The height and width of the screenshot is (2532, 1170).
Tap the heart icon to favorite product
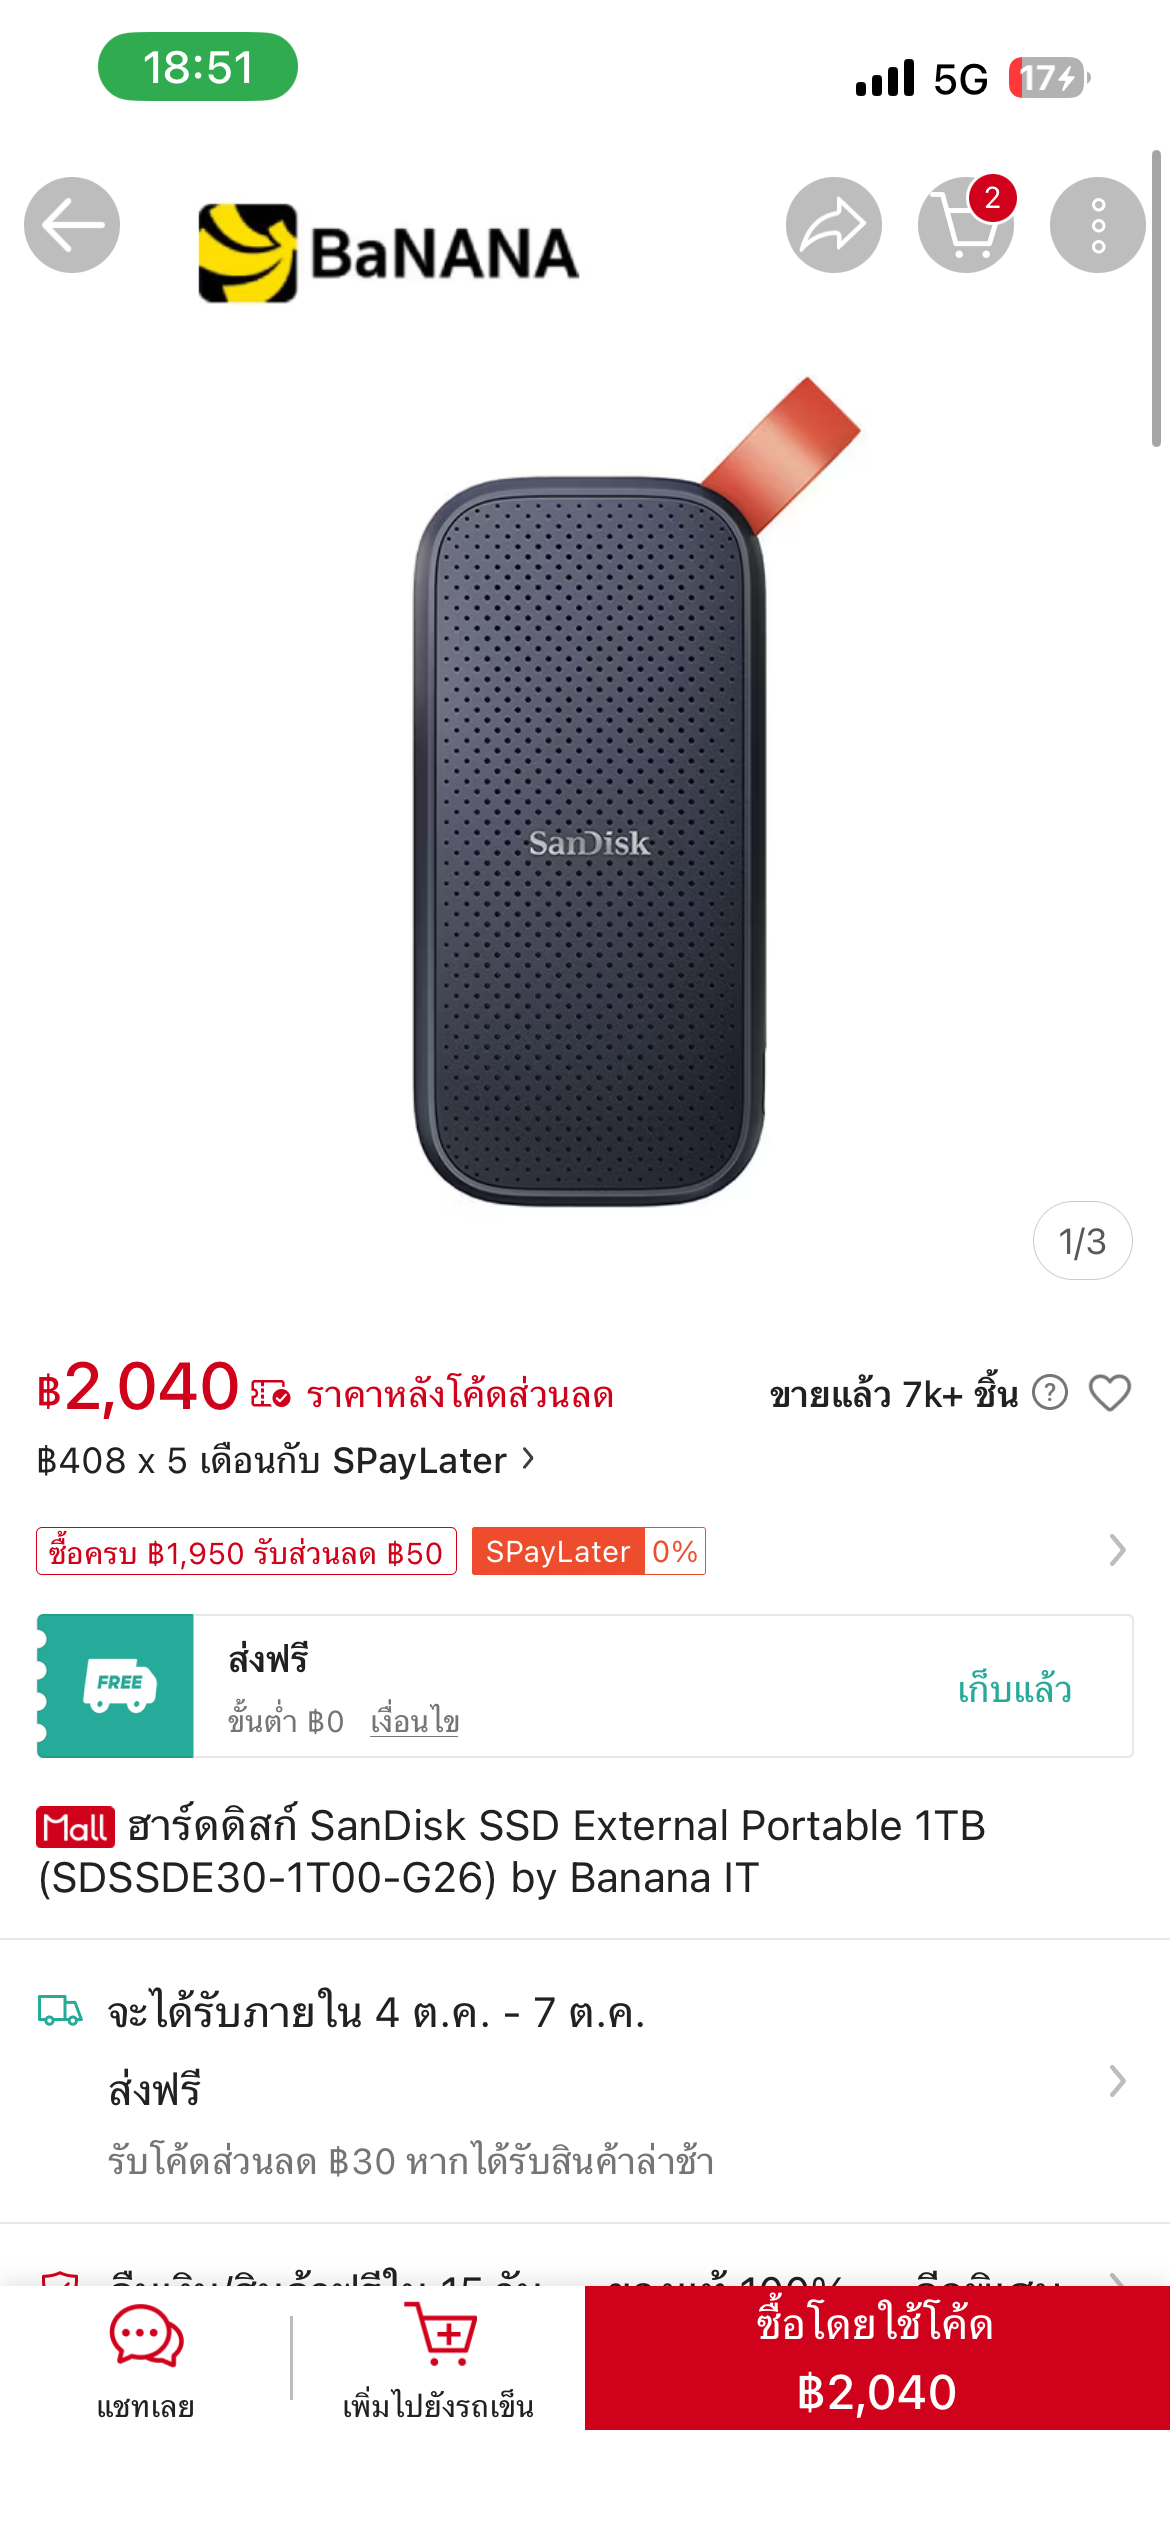click(1109, 1393)
